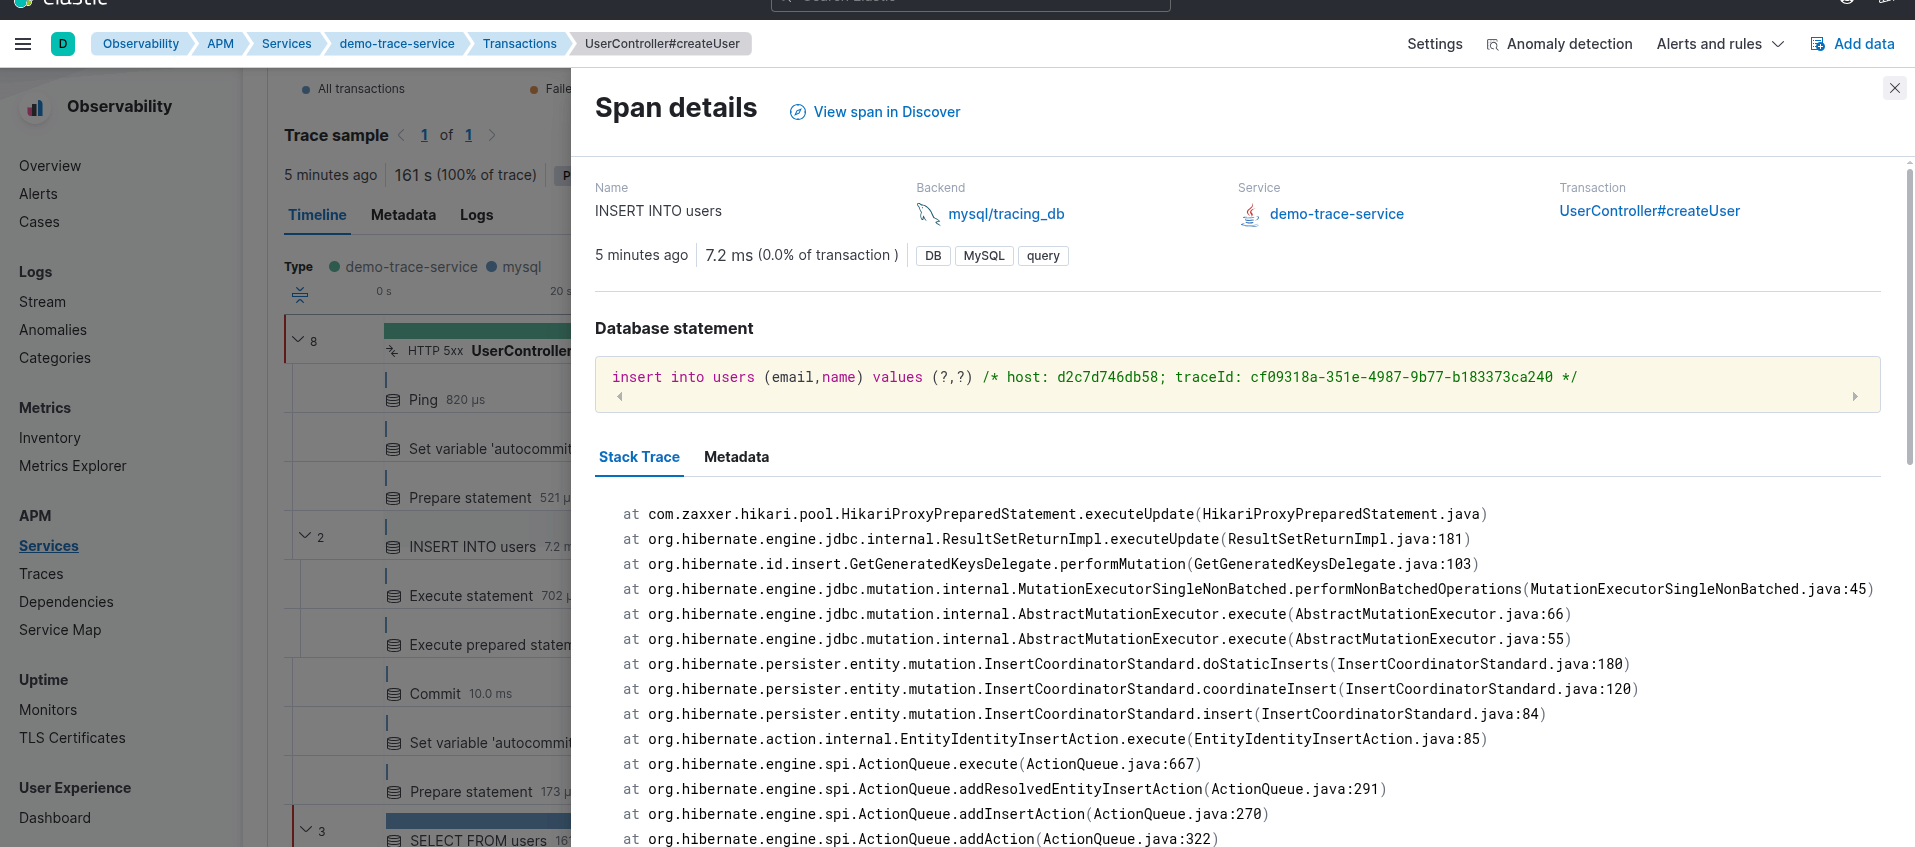Open Inventory under Metrics
Screen dimensions: 1915x847
pyautogui.click(x=50, y=438)
